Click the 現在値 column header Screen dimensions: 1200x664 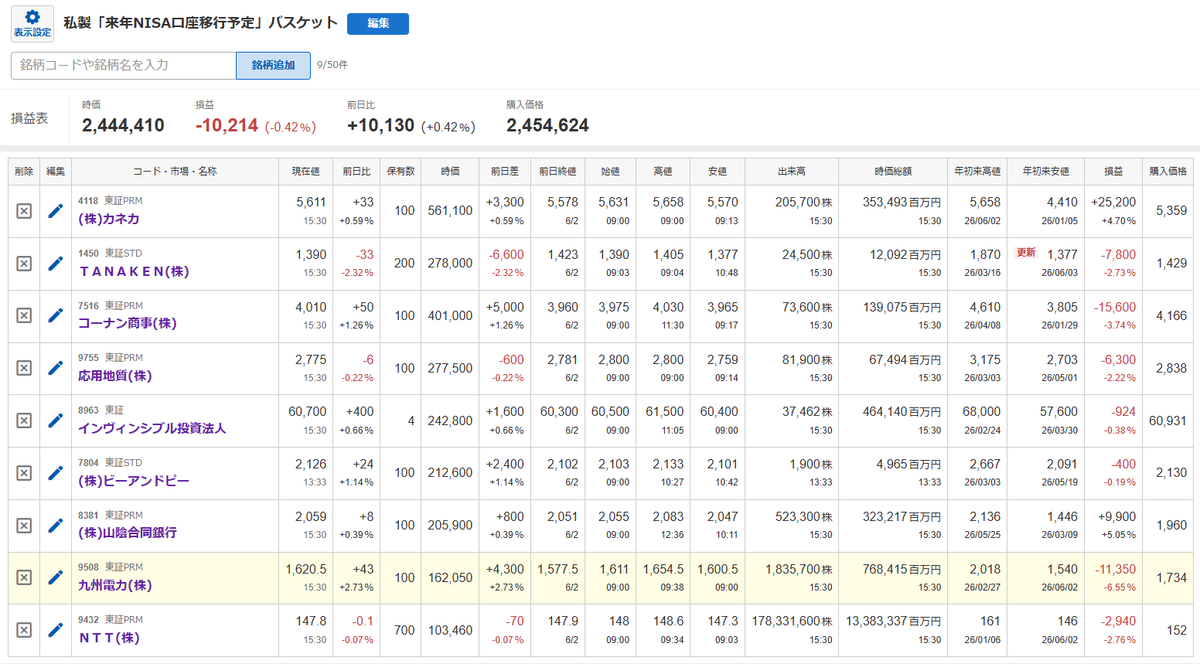tap(305, 171)
